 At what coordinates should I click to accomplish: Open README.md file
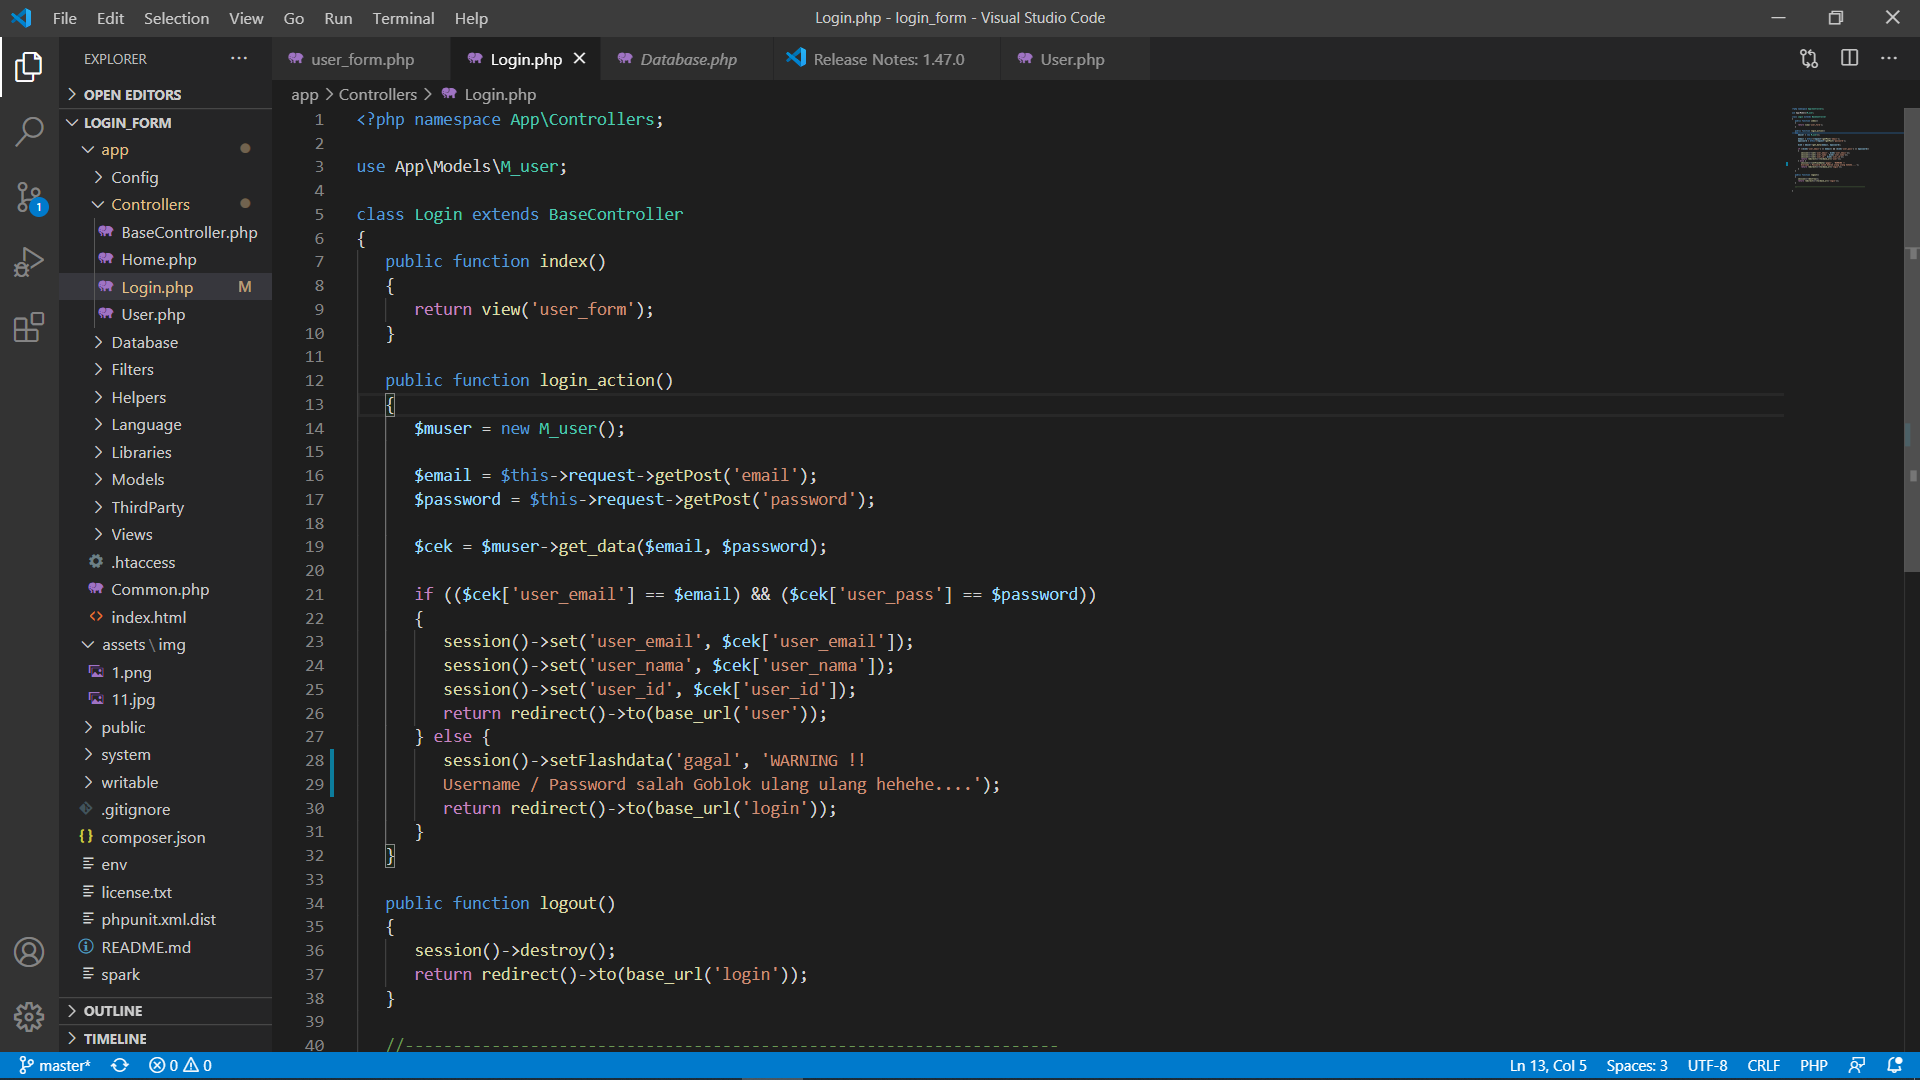(x=165, y=947)
